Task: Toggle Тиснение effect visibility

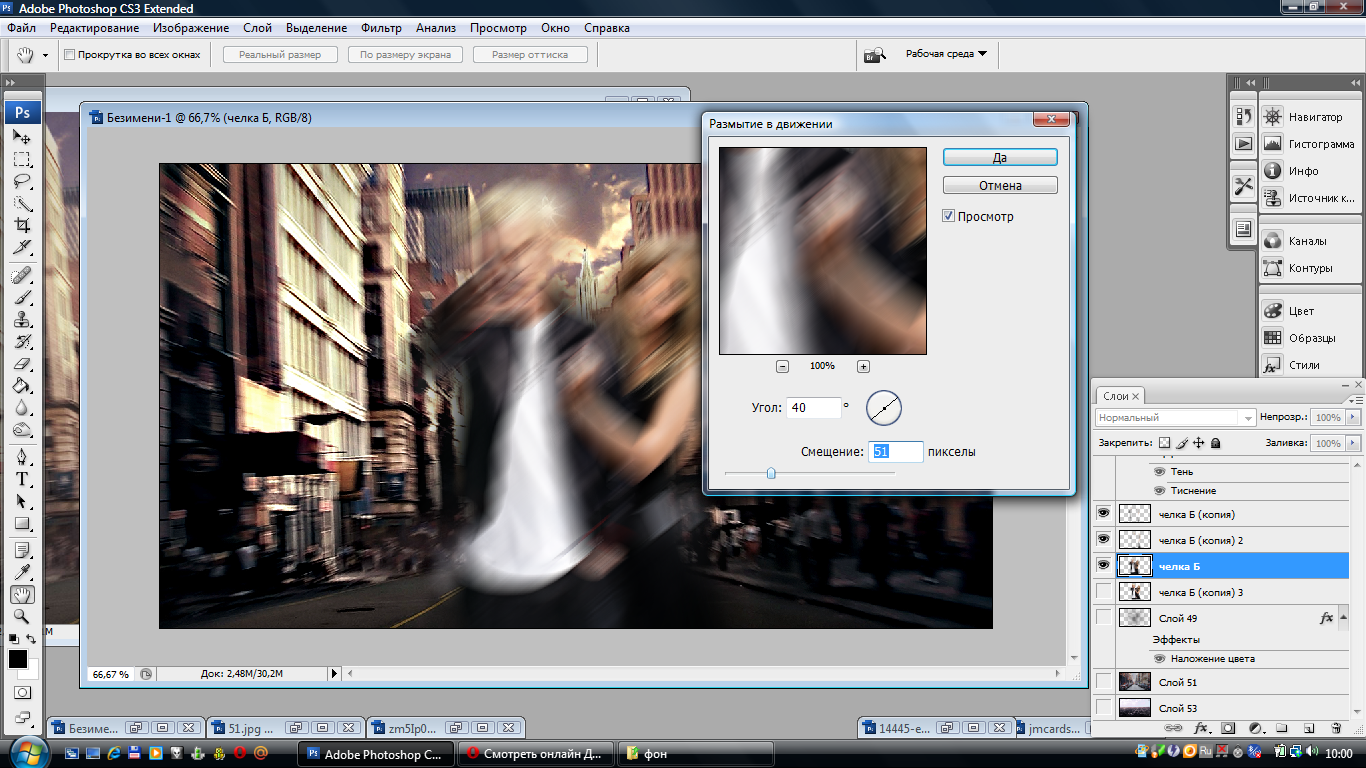Action: point(1160,491)
